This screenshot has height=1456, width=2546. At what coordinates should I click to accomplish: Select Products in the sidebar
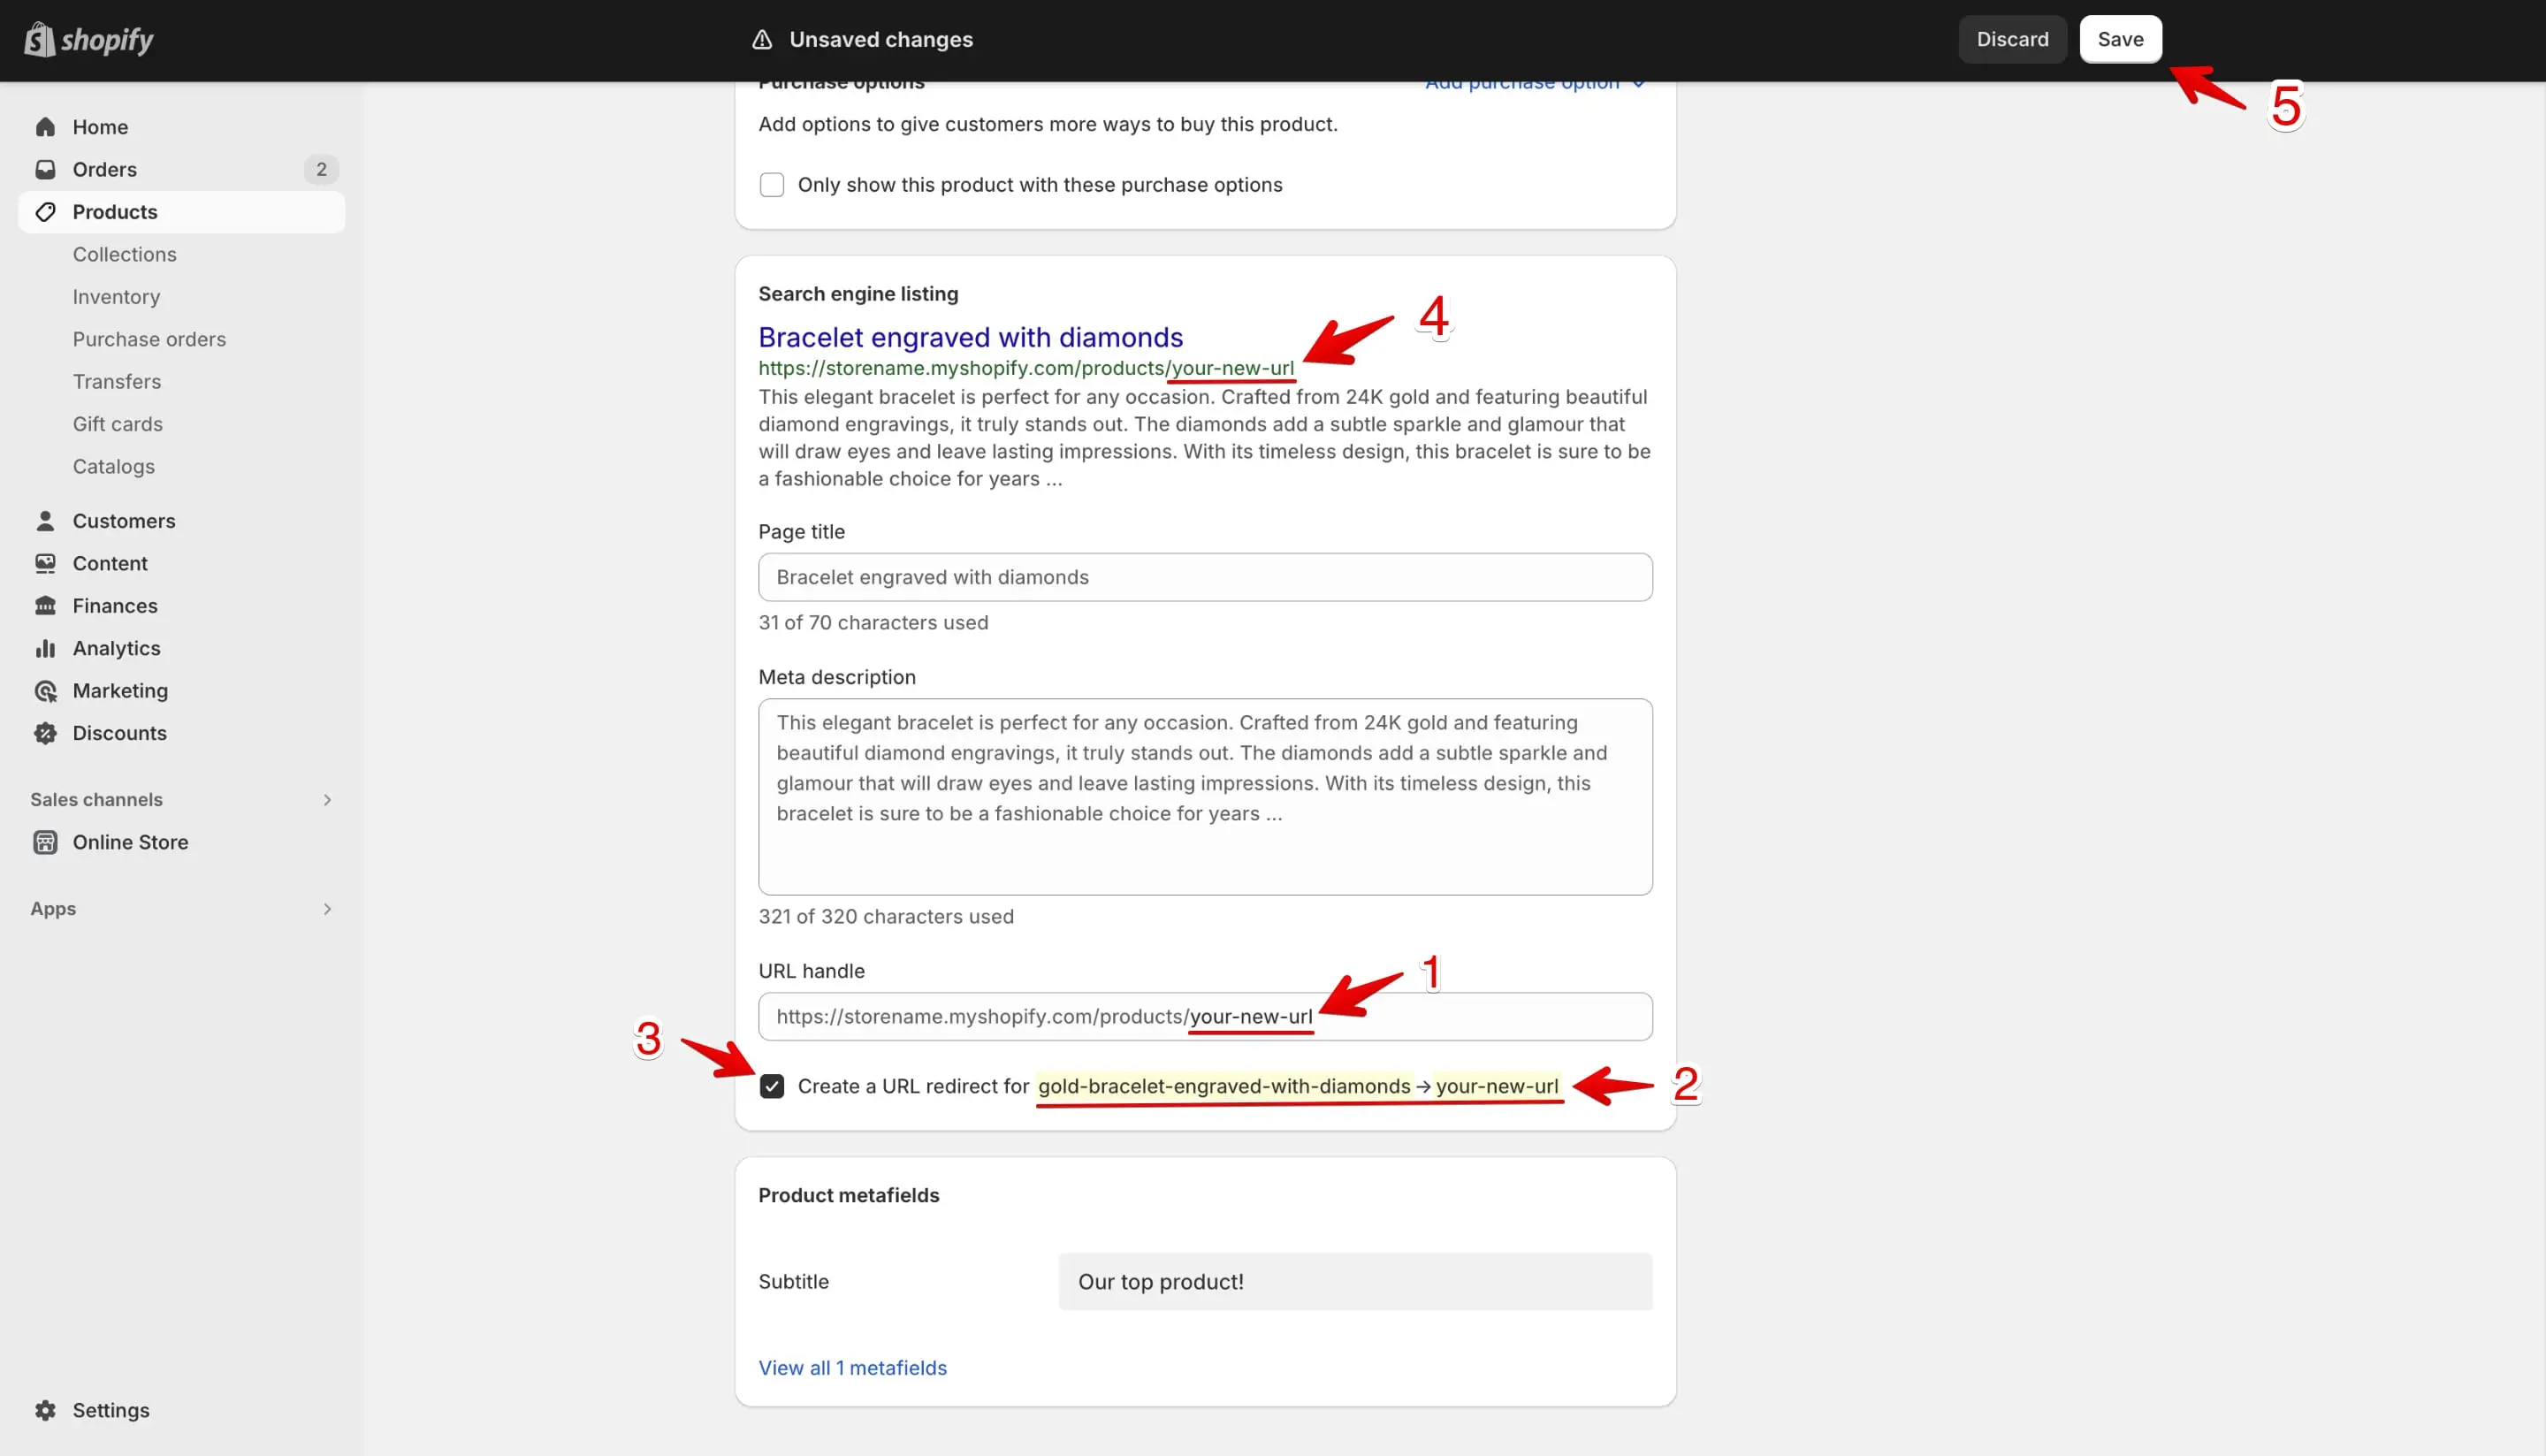[181, 212]
